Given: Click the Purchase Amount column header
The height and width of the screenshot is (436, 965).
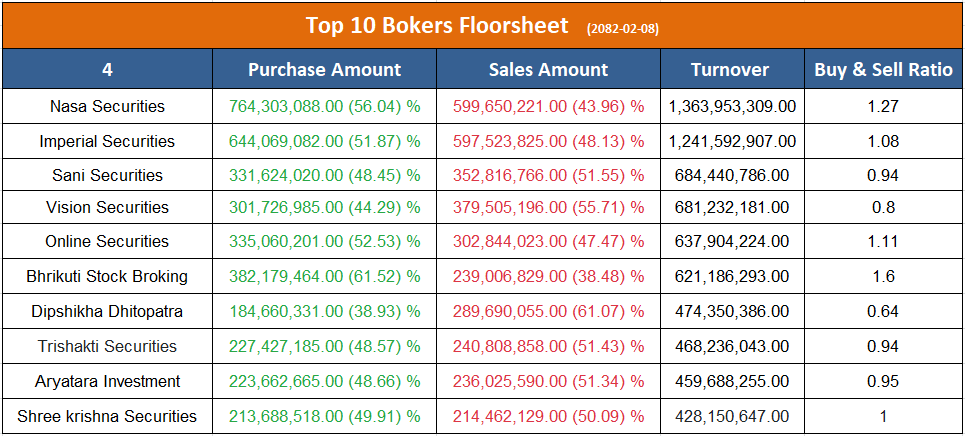Looking at the screenshot, I should pyautogui.click(x=324, y=70).
